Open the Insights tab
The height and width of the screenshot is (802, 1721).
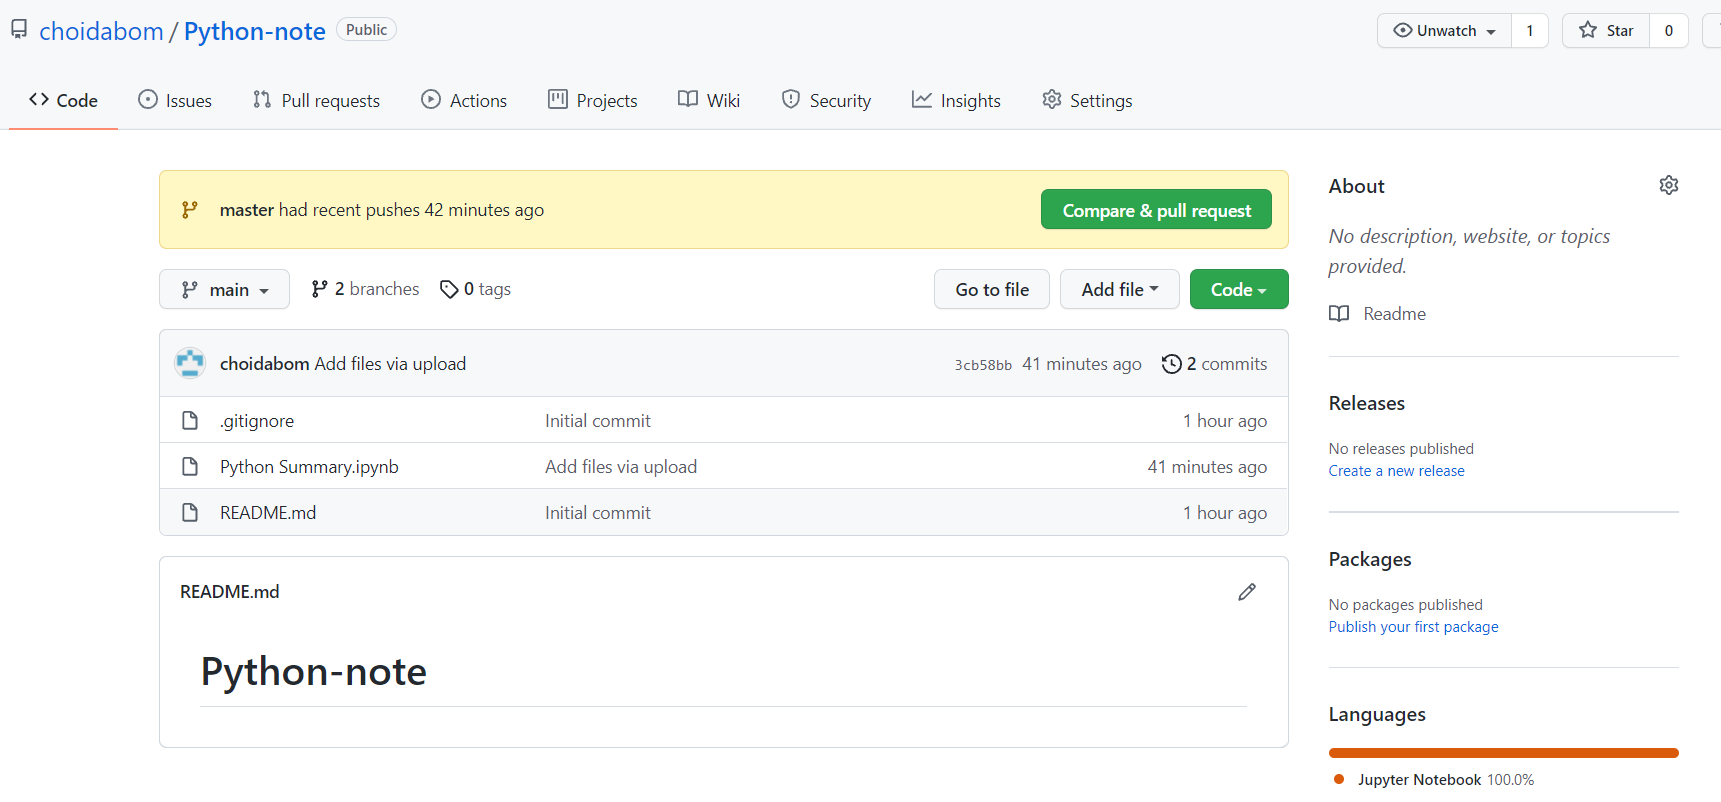(956, 100)
